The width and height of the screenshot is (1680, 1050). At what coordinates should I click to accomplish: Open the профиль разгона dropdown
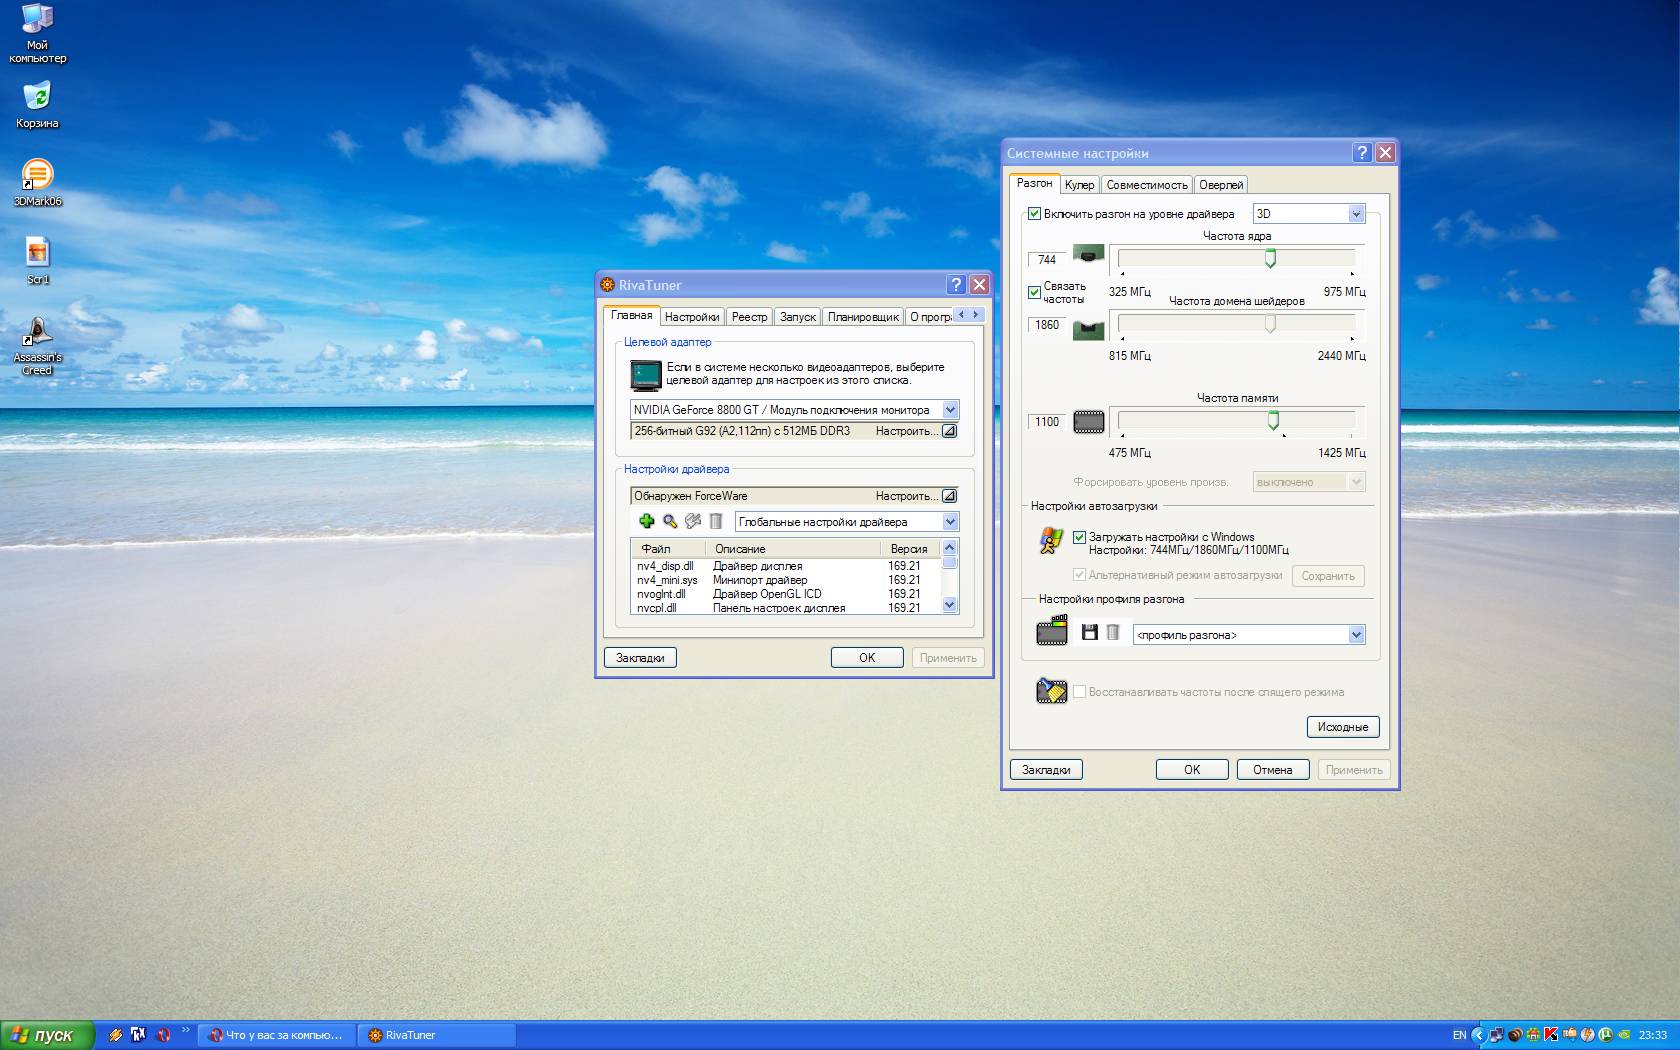[1249, 634]
